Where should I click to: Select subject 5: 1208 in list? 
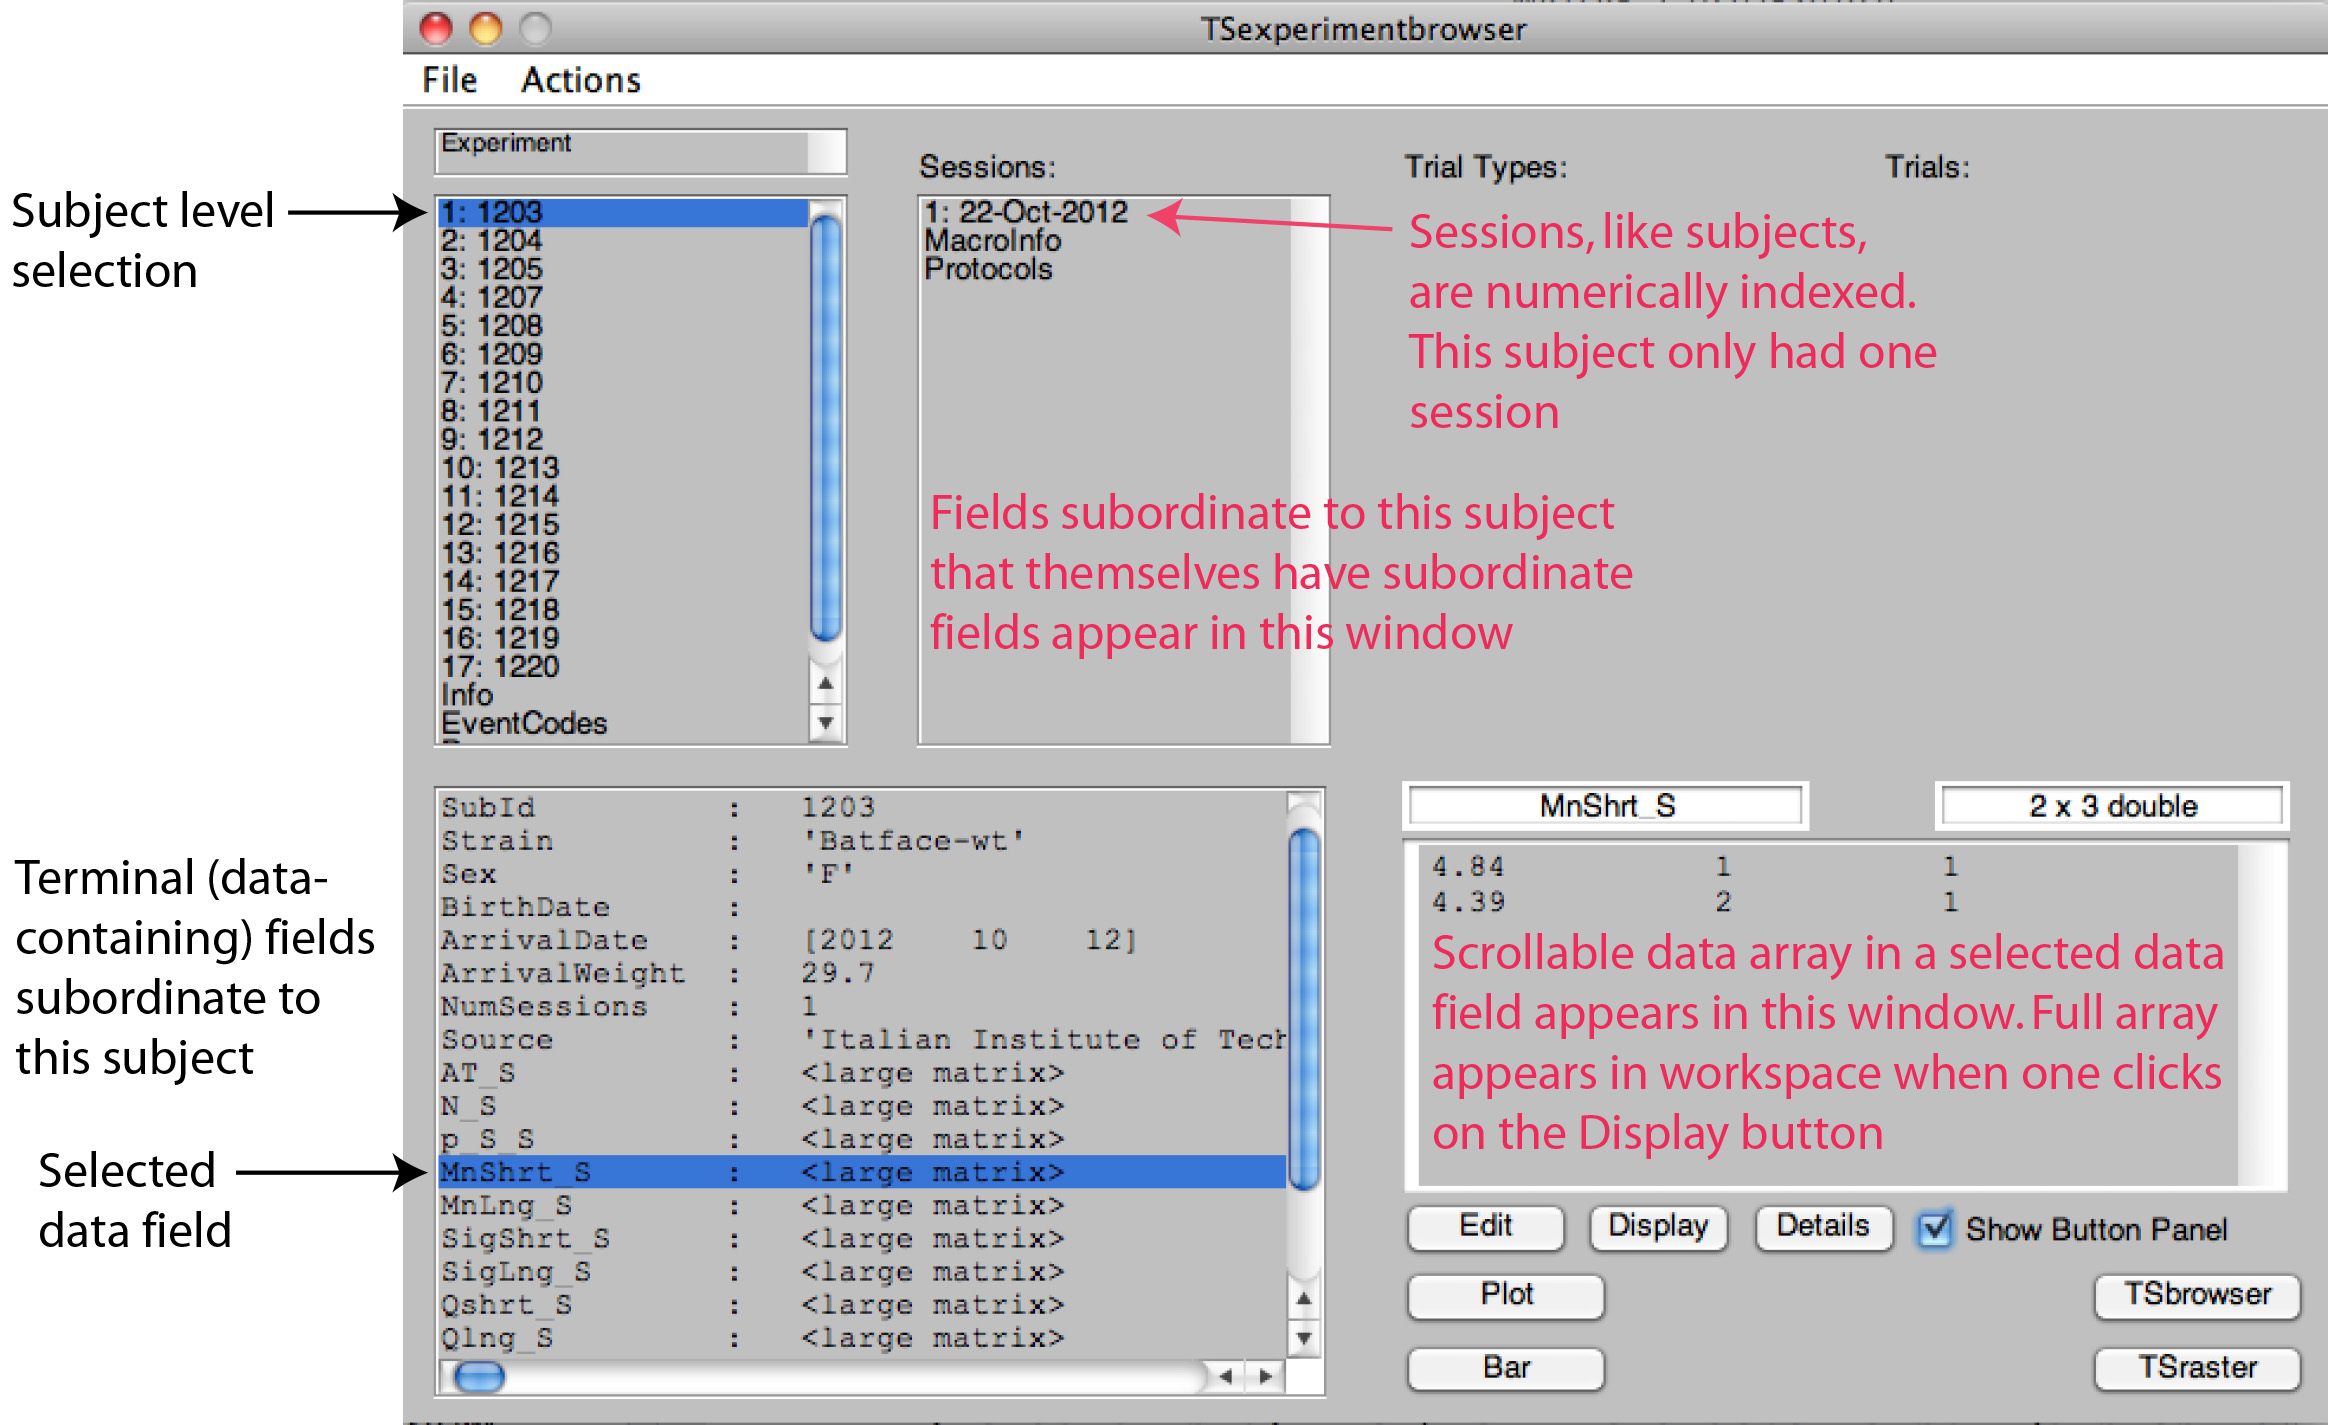pyautogui.click(x=492, y=326)
